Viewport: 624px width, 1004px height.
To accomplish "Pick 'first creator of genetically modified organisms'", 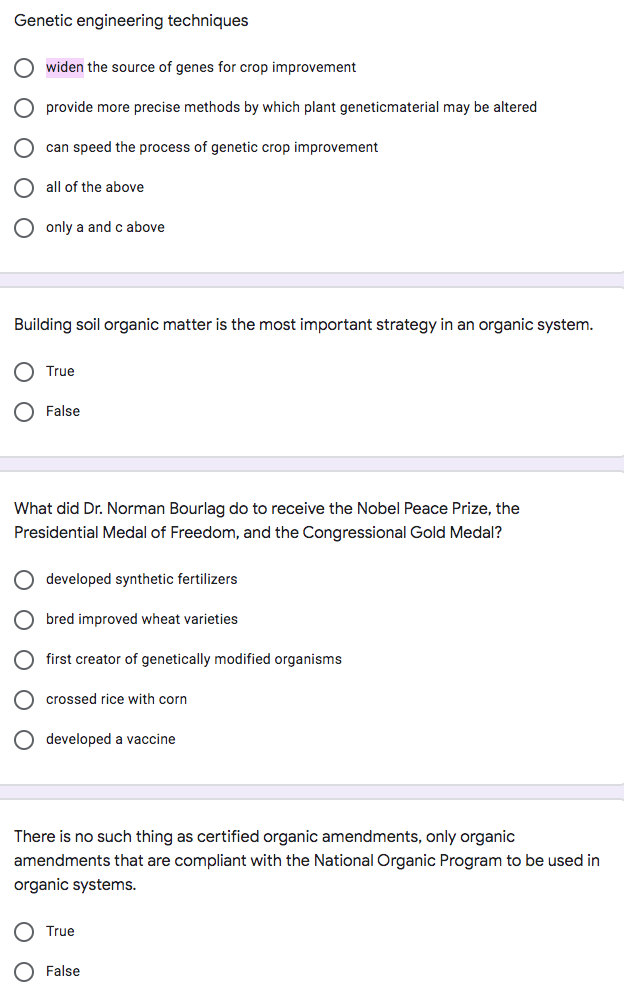I will click(23, 660).
